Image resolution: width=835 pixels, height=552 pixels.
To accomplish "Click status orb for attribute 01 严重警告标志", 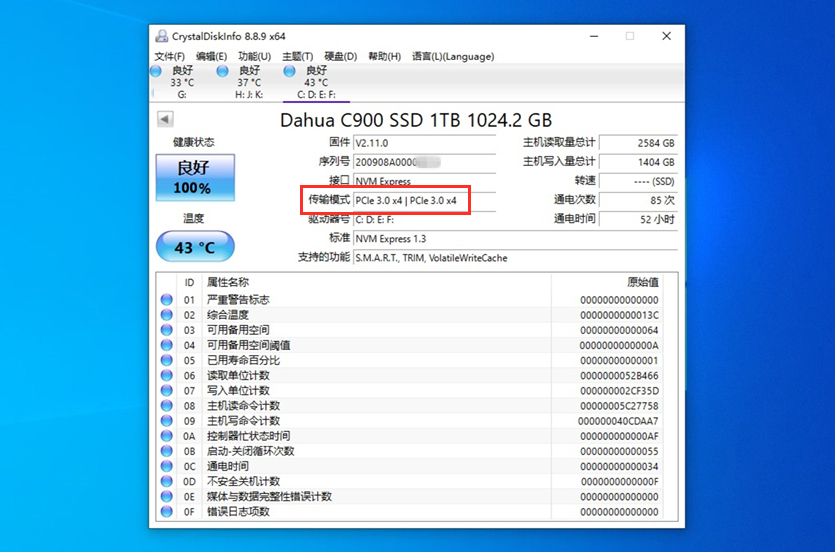I will click(x=166, y=300).
